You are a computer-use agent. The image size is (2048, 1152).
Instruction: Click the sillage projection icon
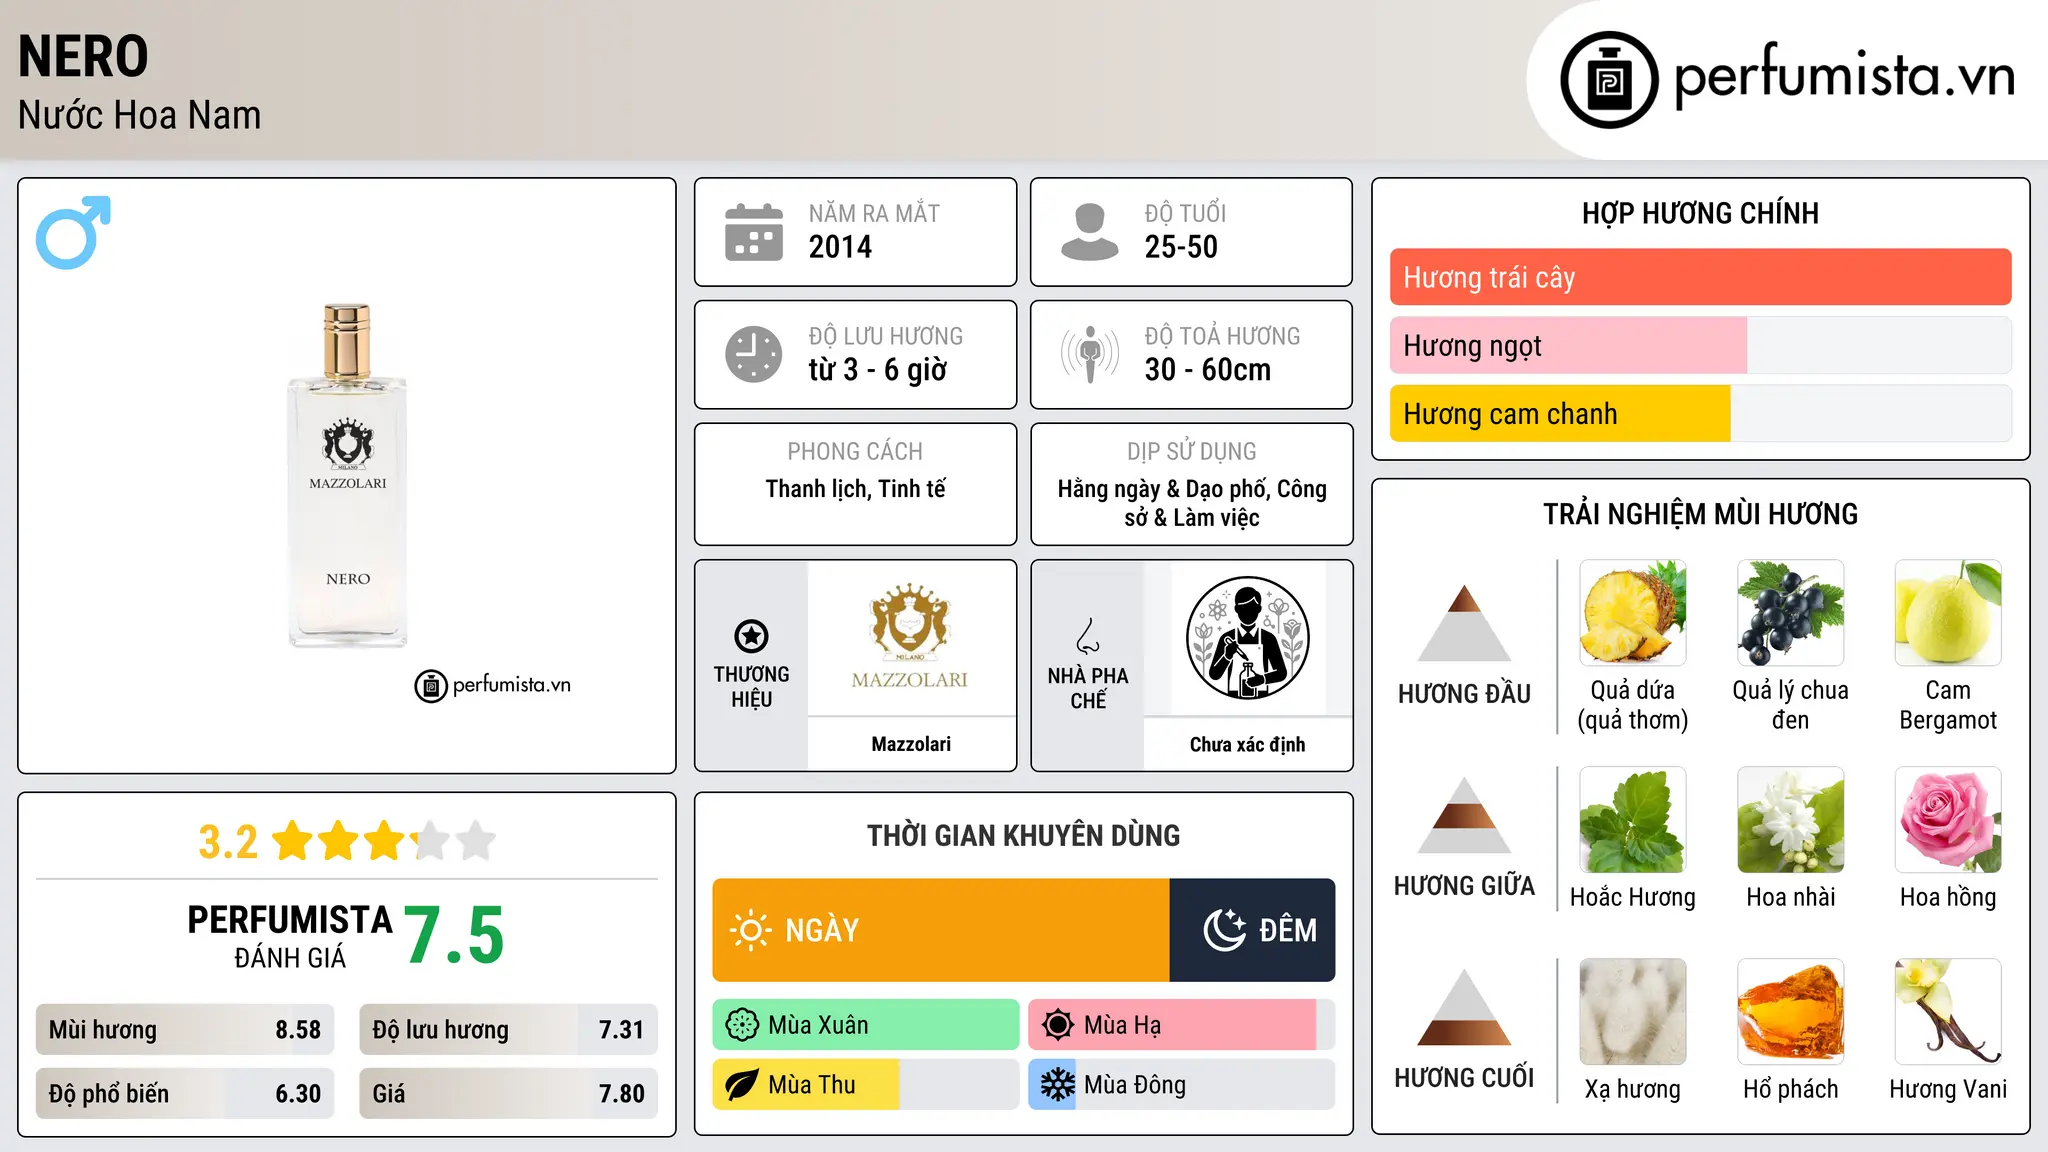tap(1090, 354)
